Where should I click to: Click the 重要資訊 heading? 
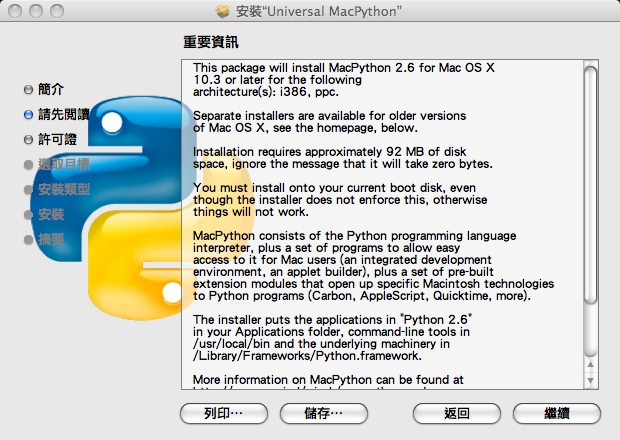point(211,42)
